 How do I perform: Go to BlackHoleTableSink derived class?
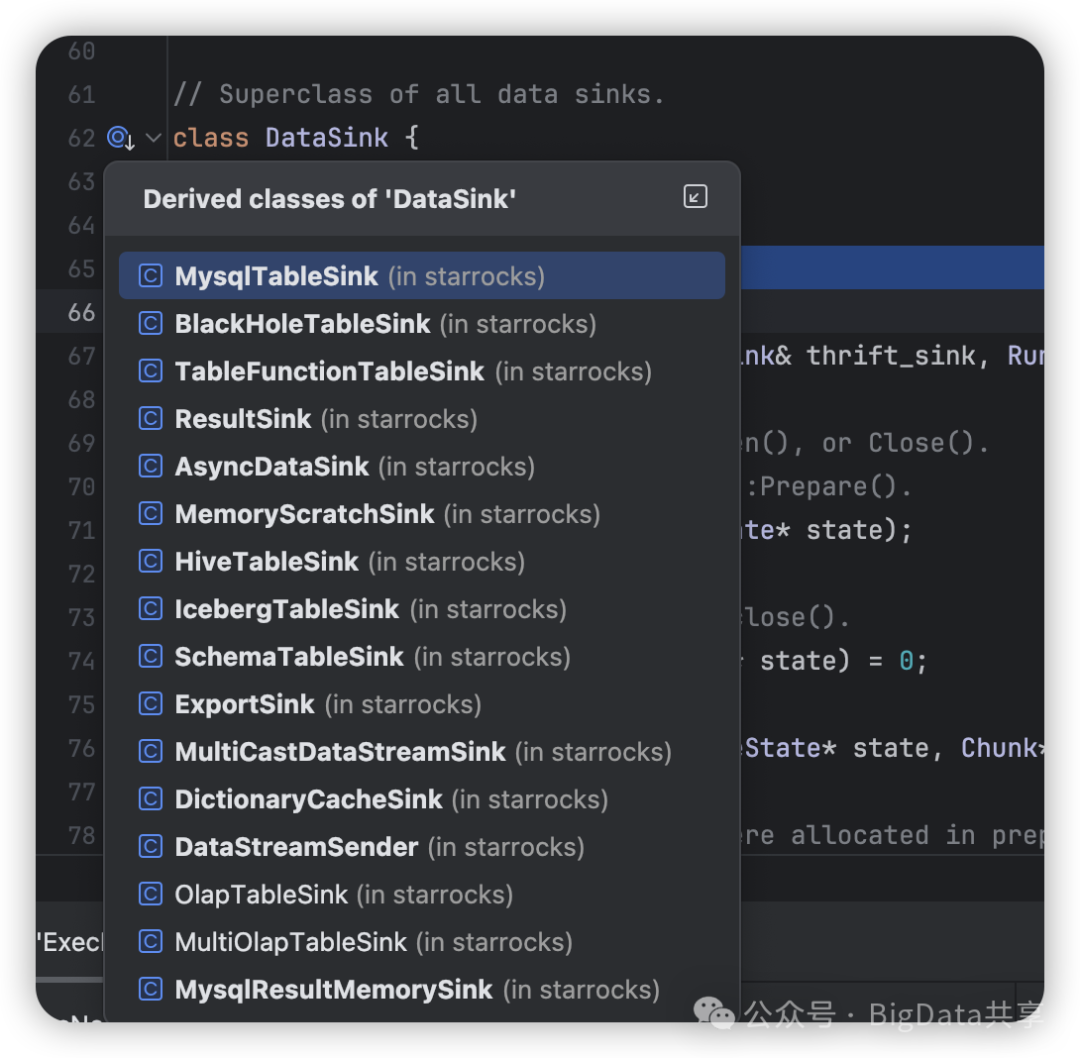422,324
